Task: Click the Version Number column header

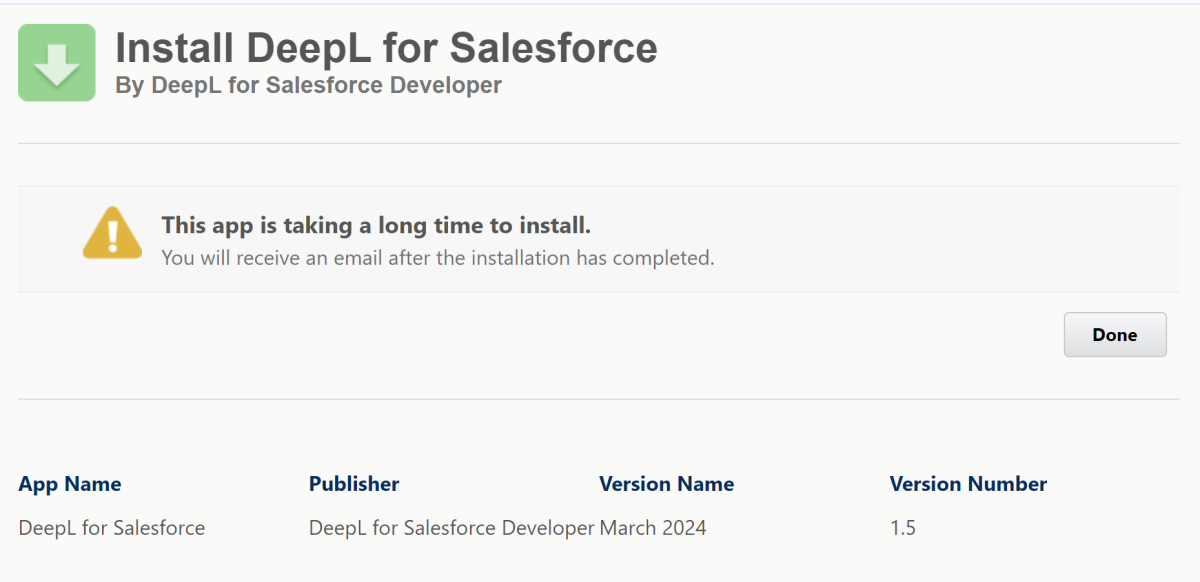Action: [x=968, y=484]
